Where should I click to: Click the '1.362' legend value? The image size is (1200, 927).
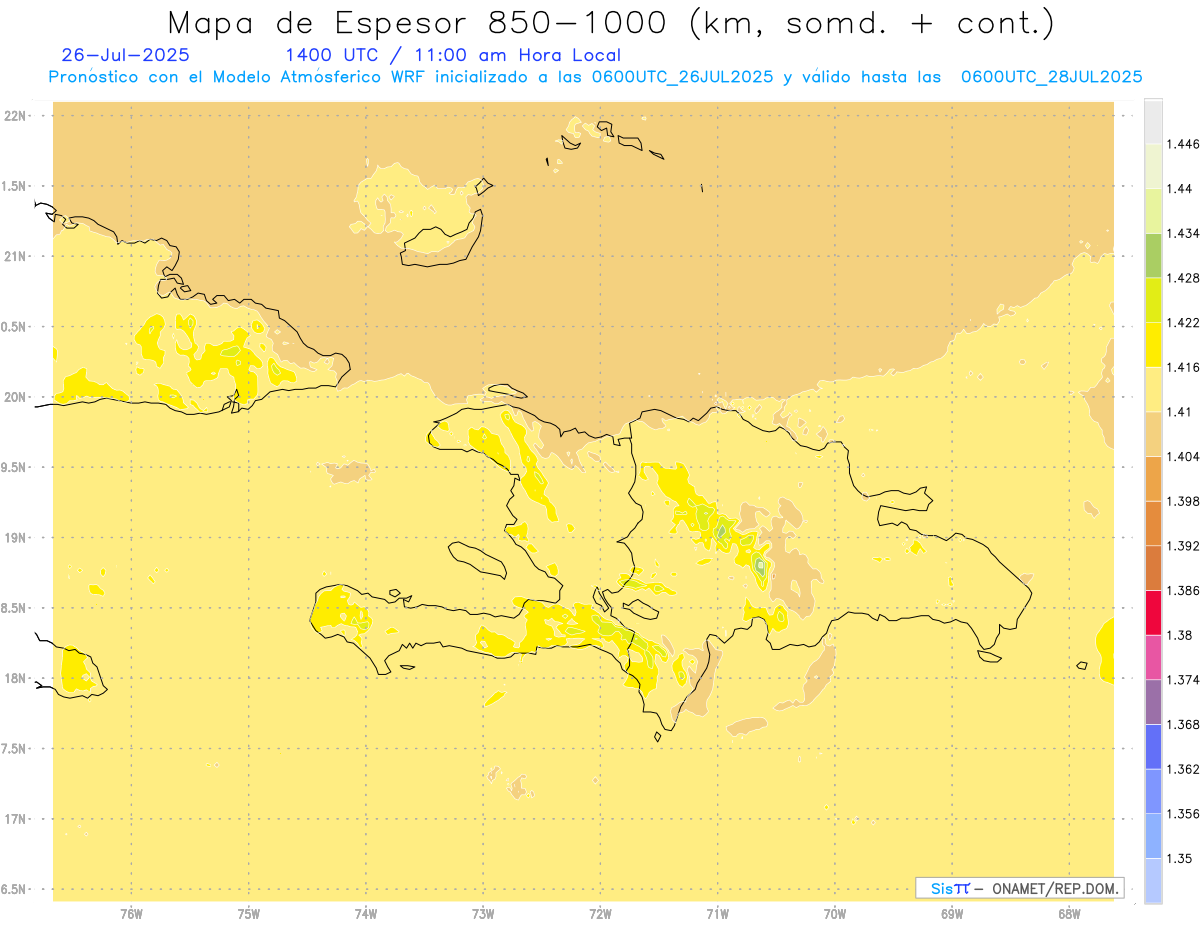[1183, 769]
